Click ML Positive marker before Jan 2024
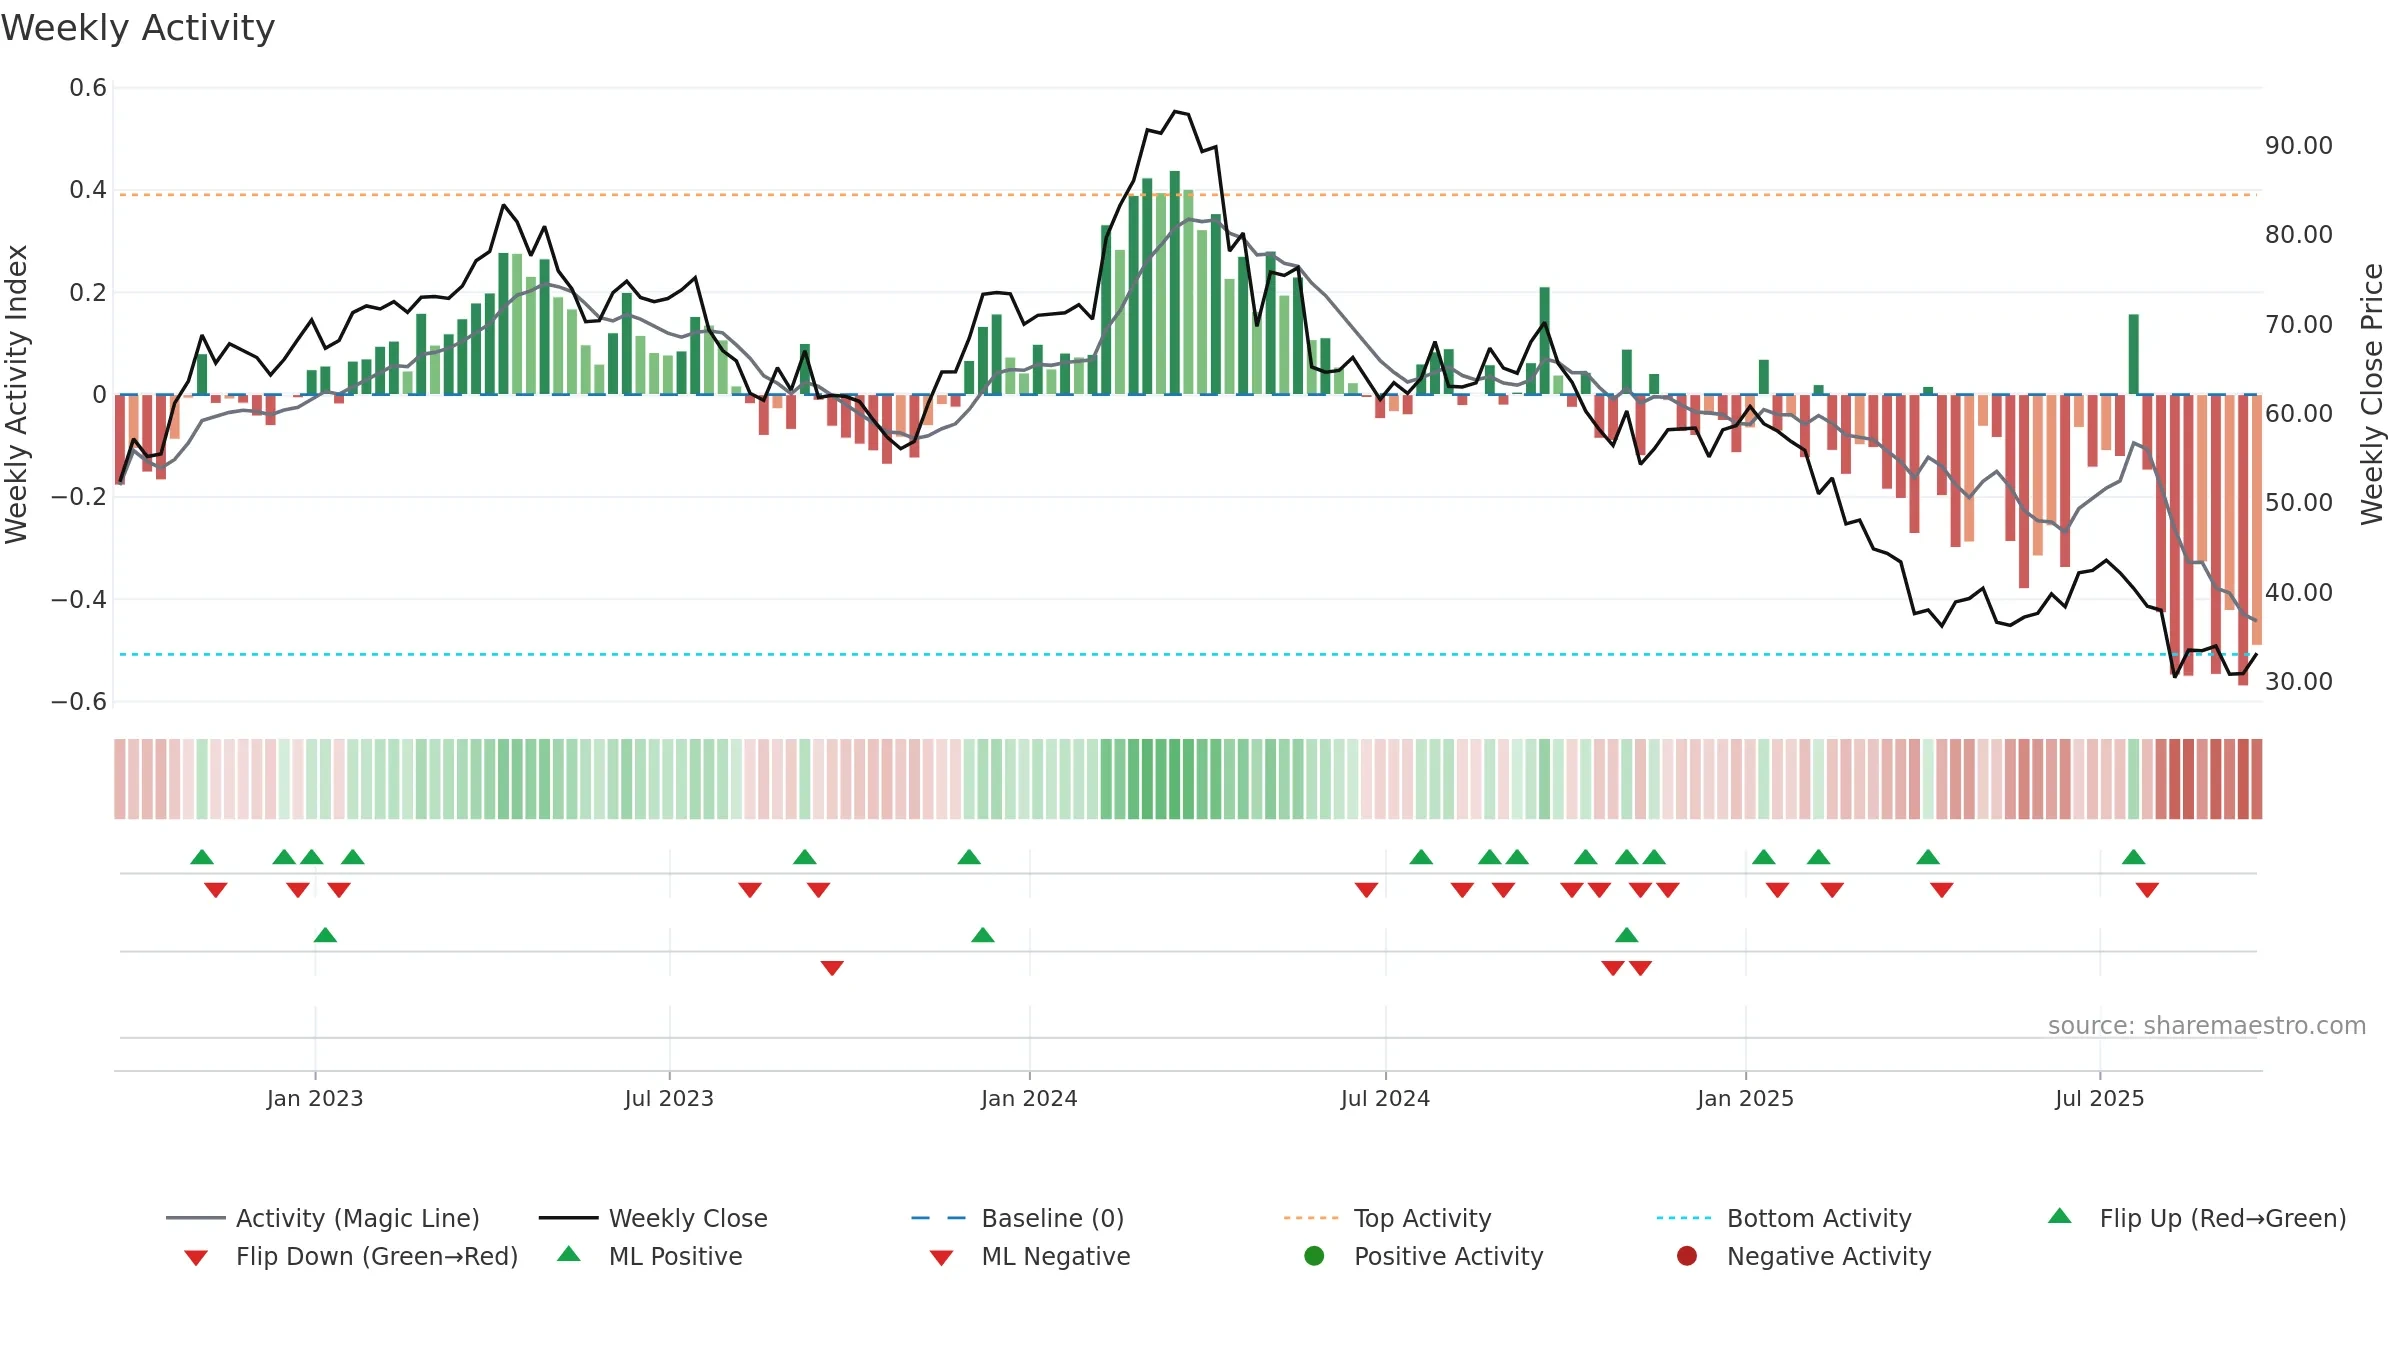2400x1350 pixels. [983, 935]
